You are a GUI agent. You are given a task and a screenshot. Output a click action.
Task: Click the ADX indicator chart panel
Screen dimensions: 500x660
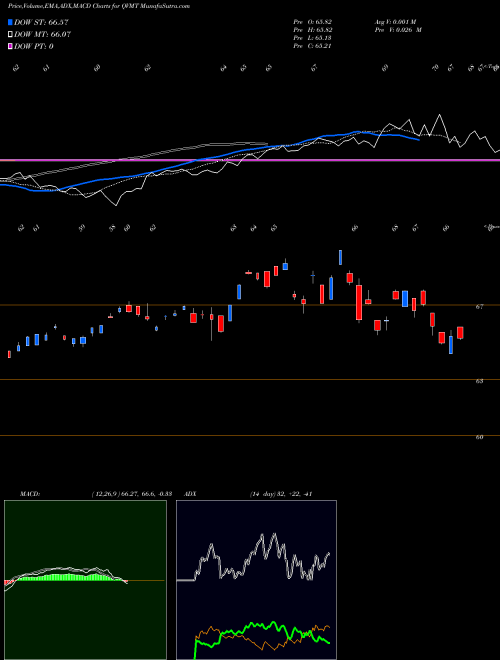pos(256,580)
